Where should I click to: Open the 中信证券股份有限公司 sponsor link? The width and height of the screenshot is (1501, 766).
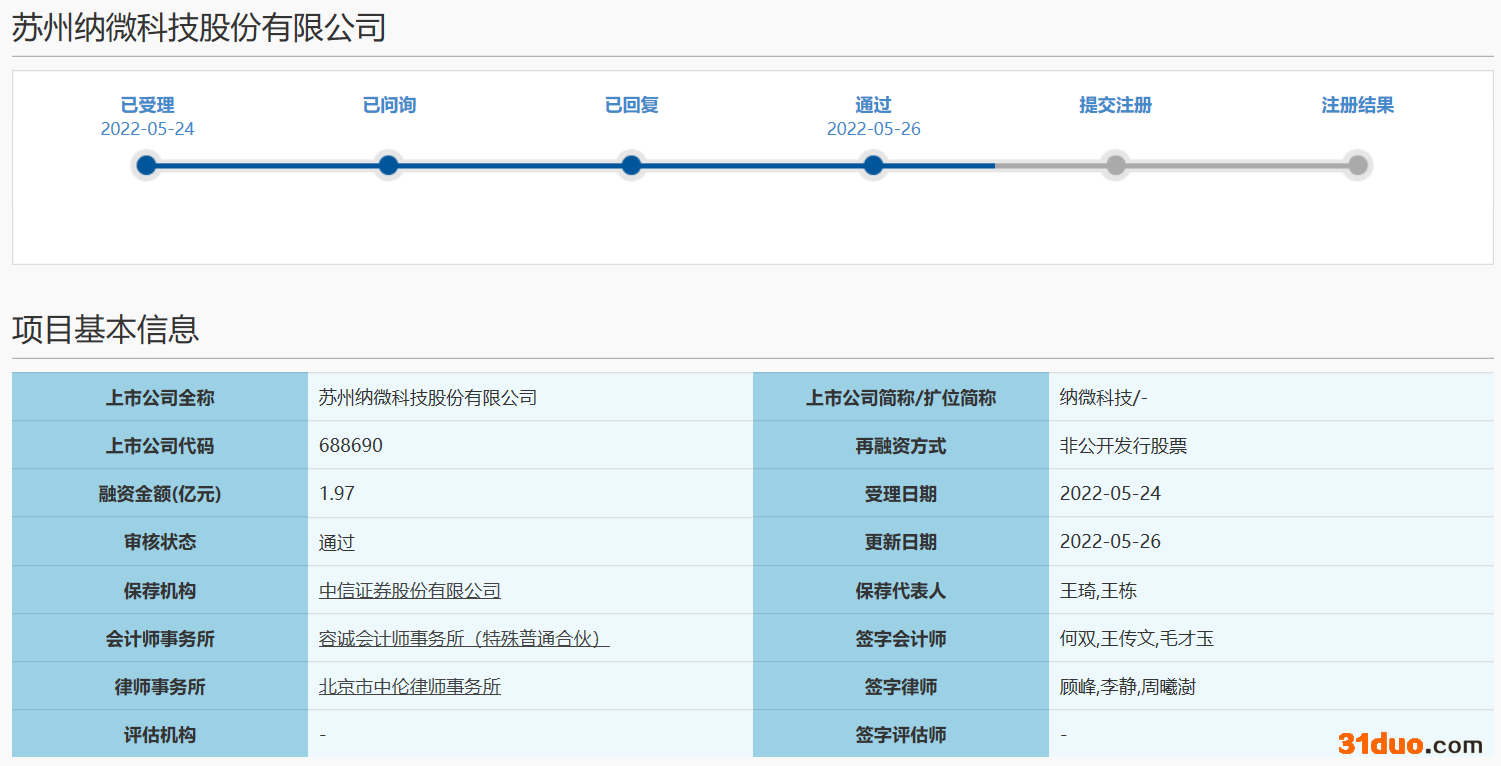pos(409,591)
